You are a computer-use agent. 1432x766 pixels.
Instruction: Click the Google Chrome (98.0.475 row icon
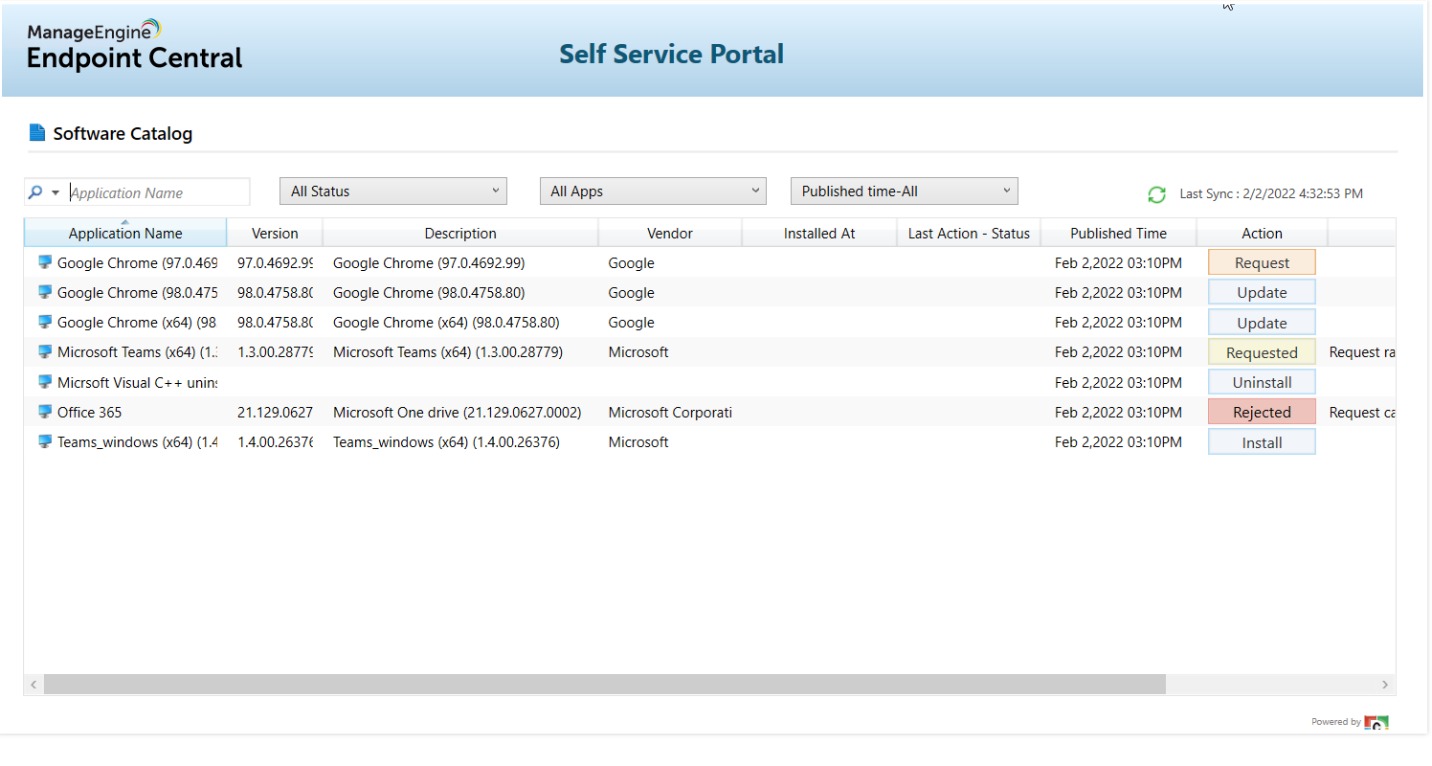44,293
